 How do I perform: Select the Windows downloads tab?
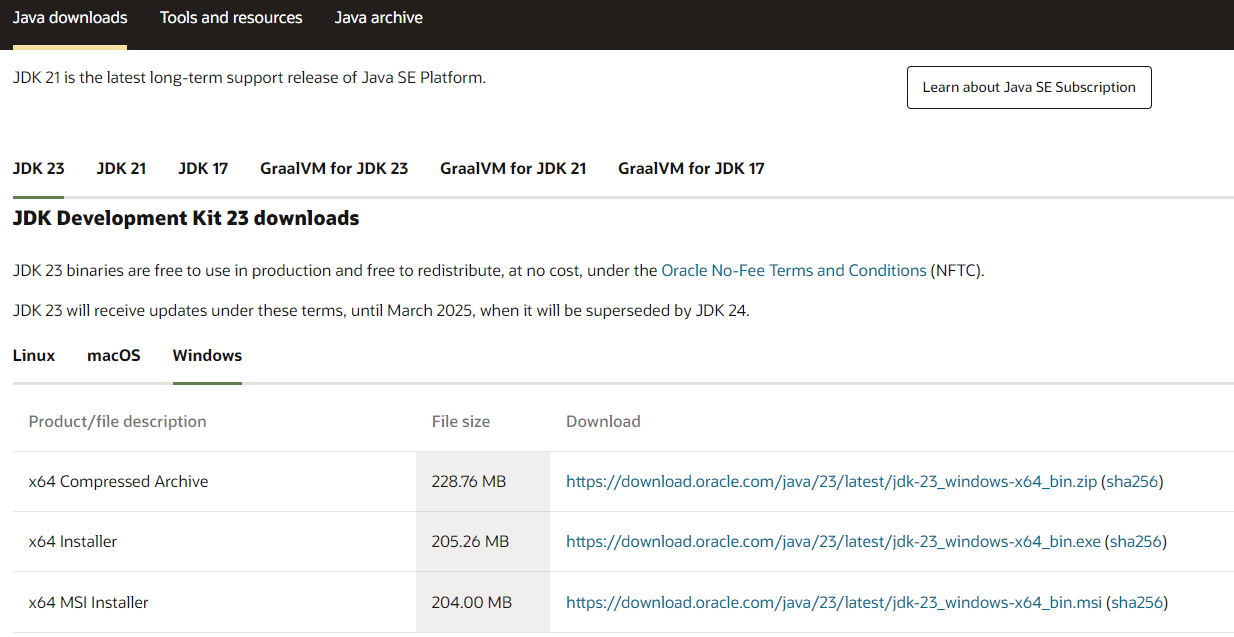(x=207, y=356)
